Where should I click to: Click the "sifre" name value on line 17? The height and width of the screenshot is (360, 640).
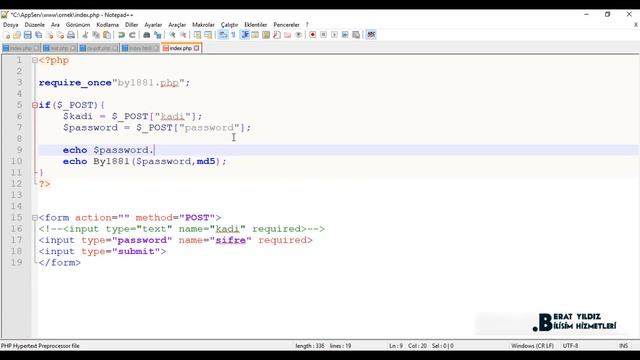230,240
